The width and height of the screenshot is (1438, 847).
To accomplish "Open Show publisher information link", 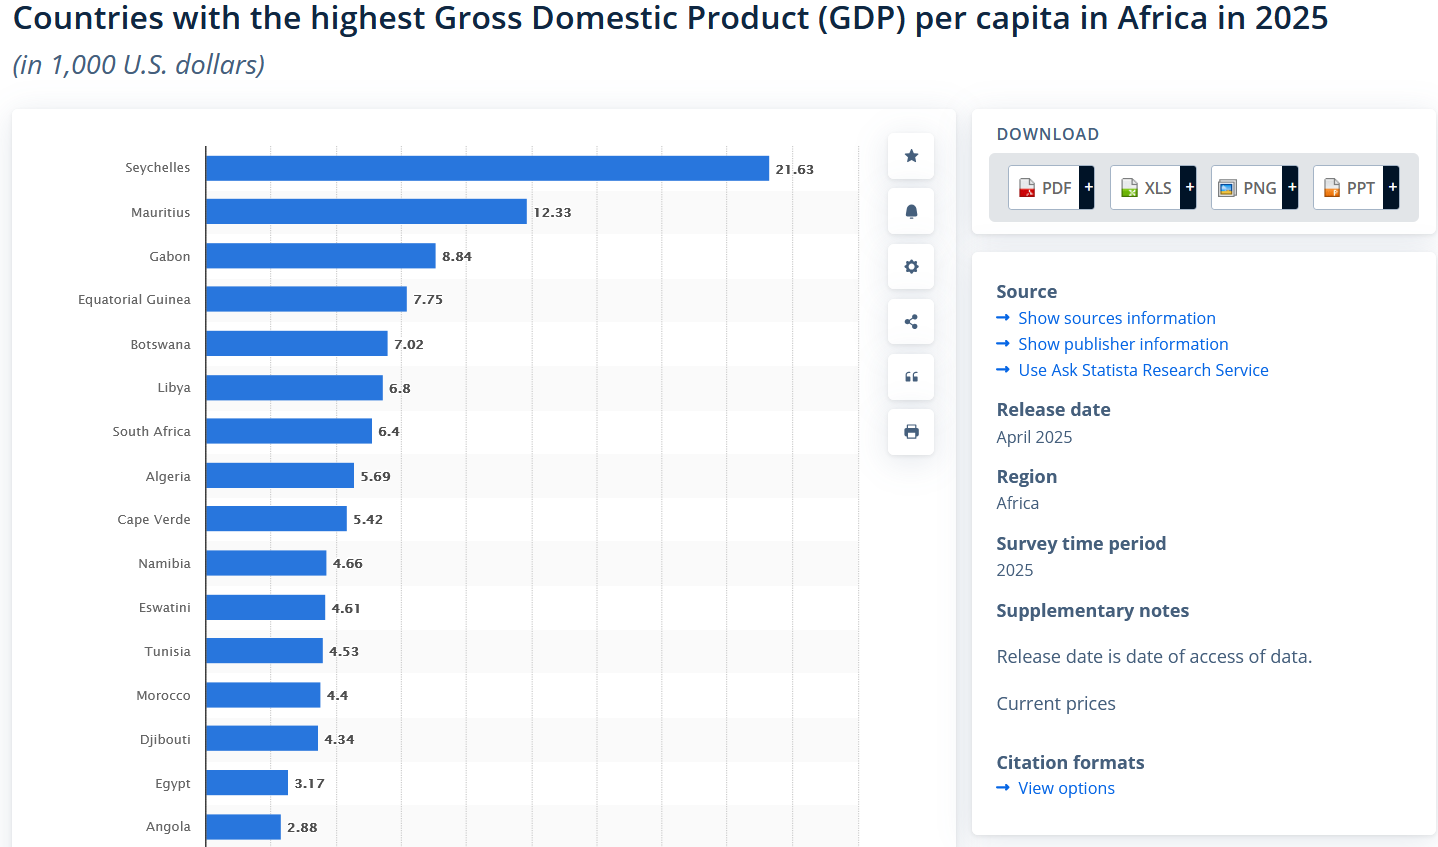I will [x=1122, y=344].
